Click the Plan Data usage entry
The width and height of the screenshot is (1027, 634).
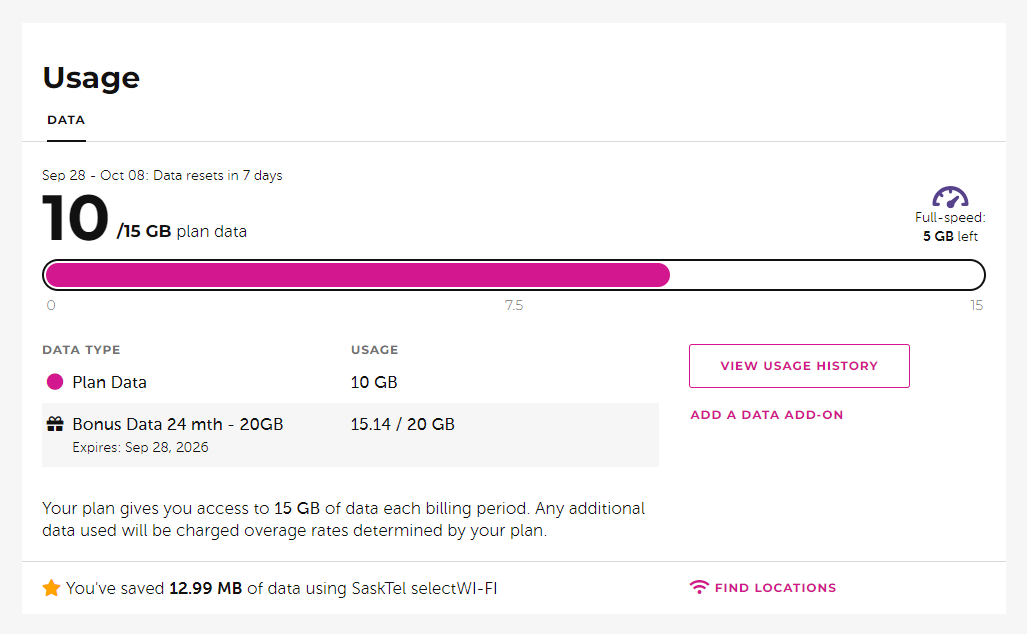(x=109, y=382)
